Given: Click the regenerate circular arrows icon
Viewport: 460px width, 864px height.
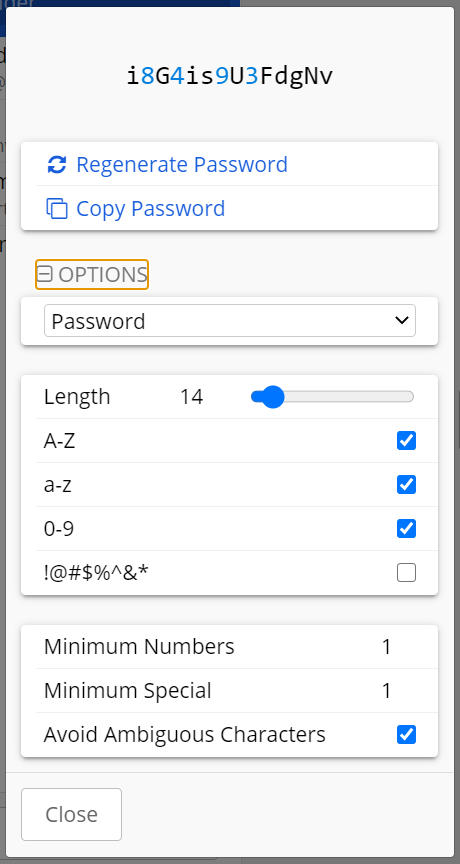Looking at the screenshot, I should (x=57, y=164).
